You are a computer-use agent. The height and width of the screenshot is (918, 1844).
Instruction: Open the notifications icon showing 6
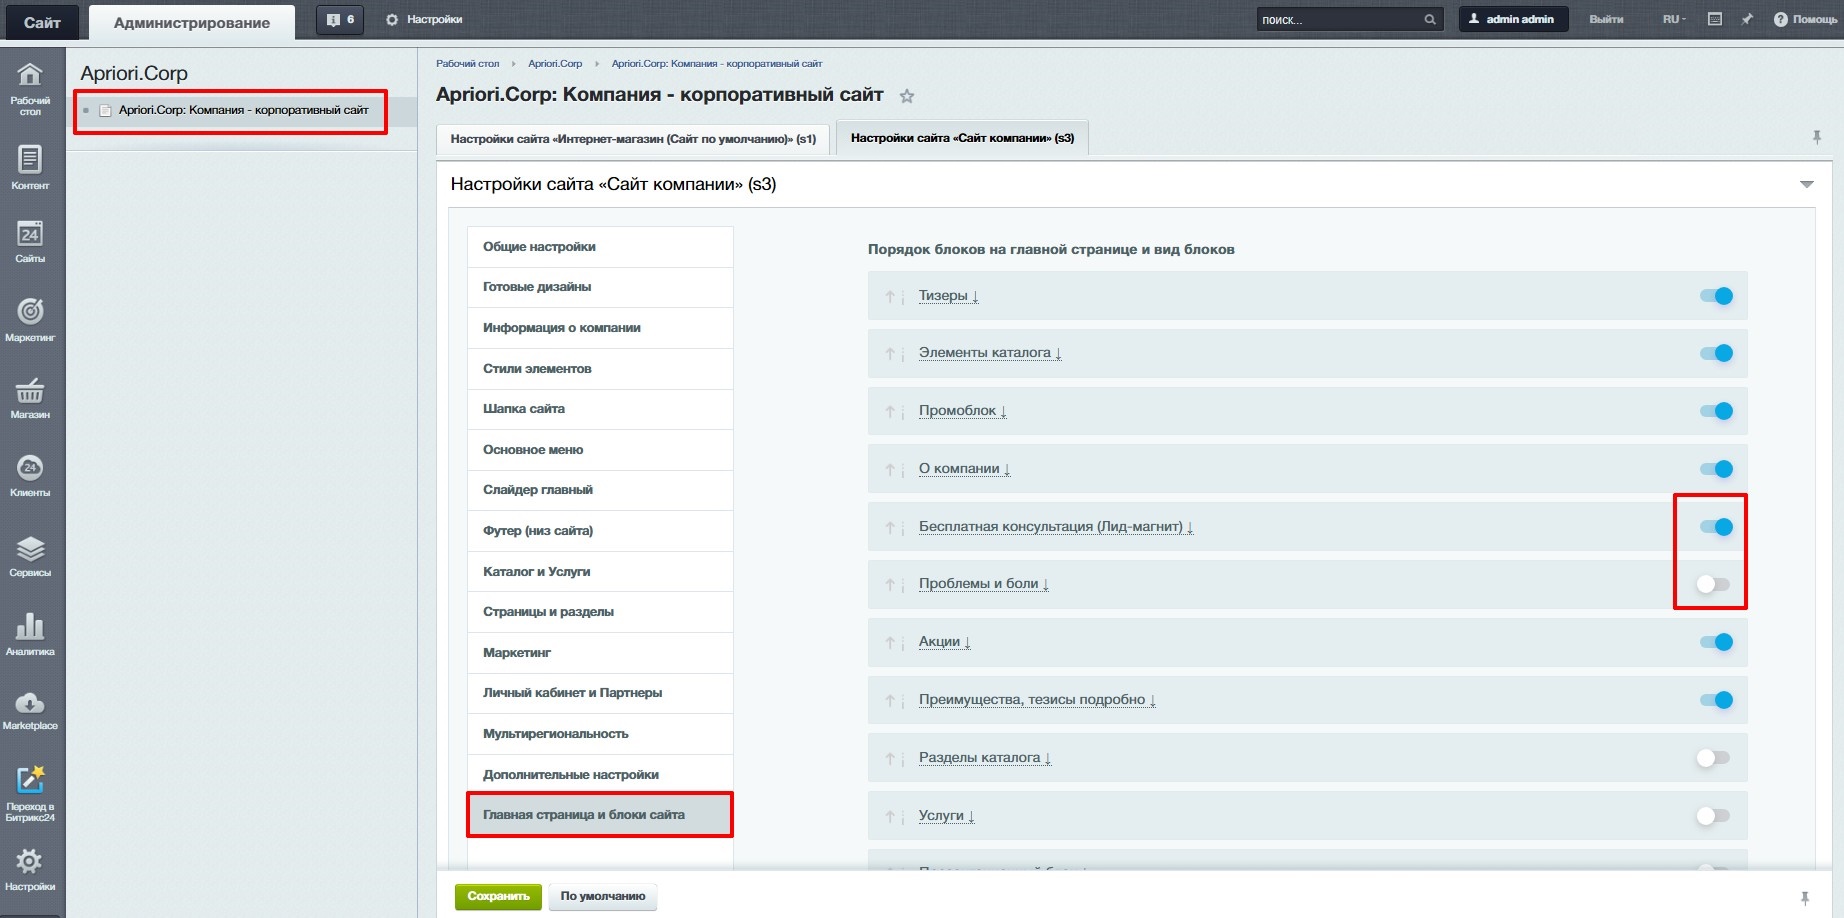(340, 20)
